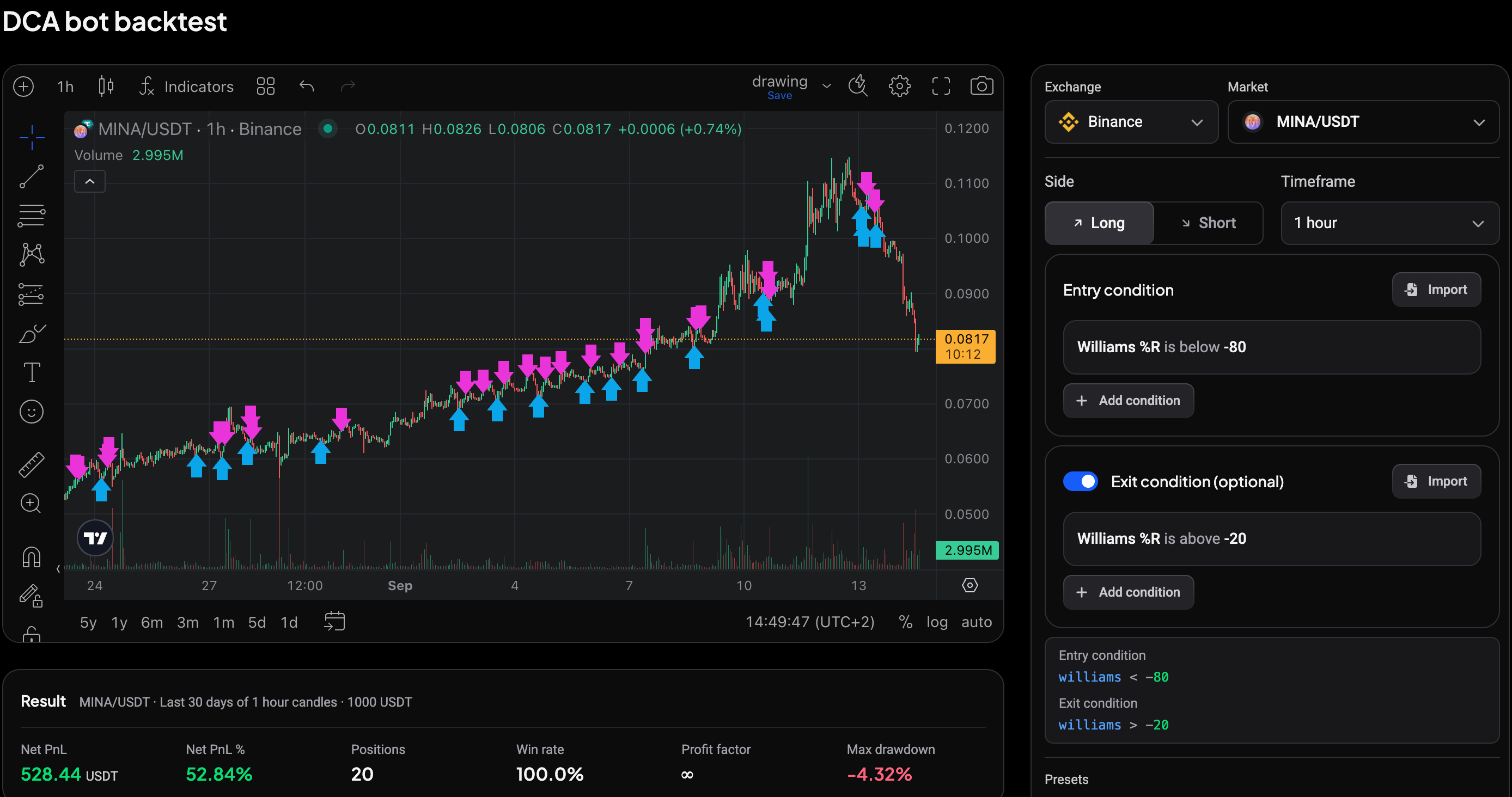
Task: Set chart range to 1d
Action: [289, 622]
